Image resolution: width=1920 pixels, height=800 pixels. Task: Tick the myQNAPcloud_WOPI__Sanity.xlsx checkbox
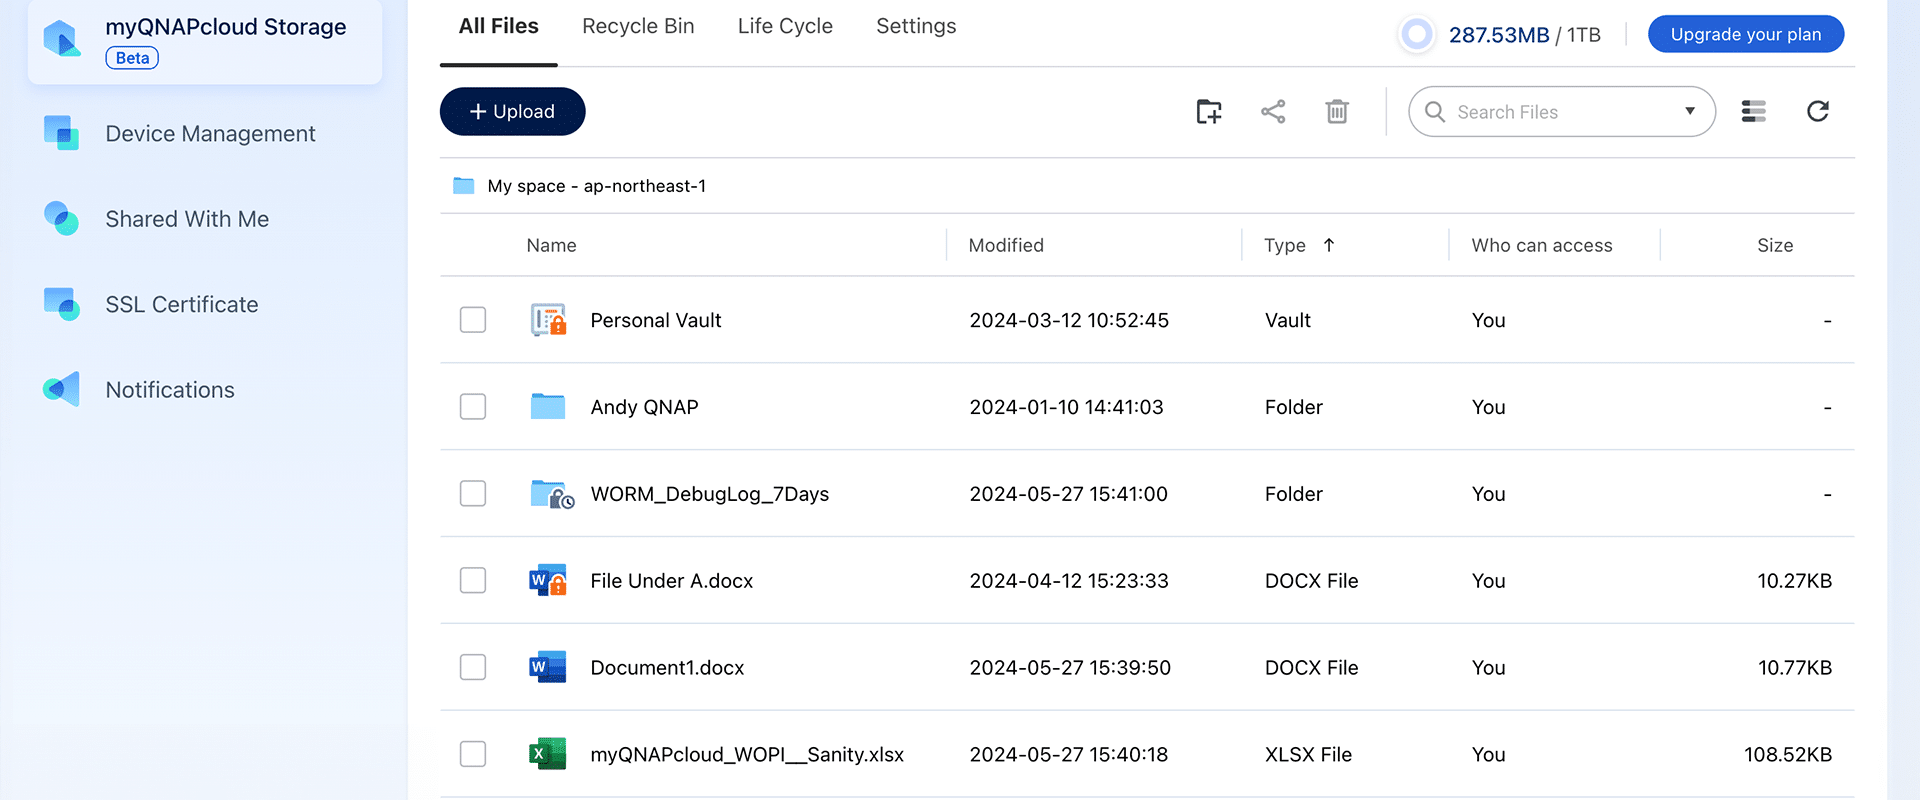point(473,754)
